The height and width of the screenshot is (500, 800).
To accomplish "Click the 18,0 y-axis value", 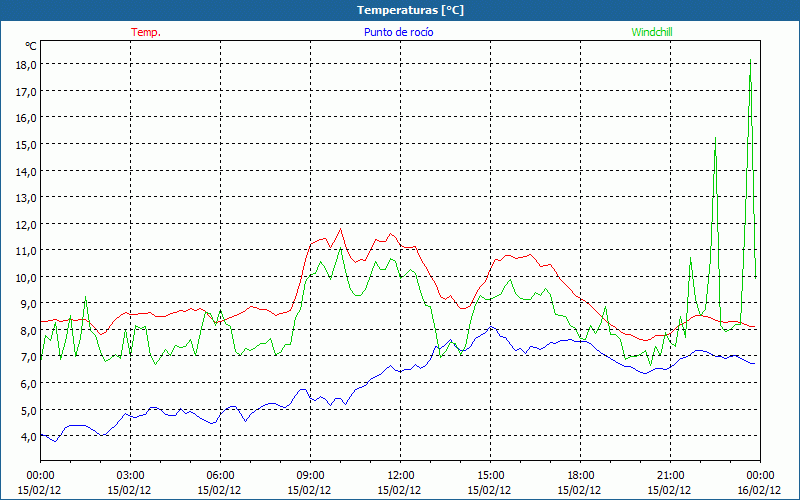I will [x=26, y=65].
